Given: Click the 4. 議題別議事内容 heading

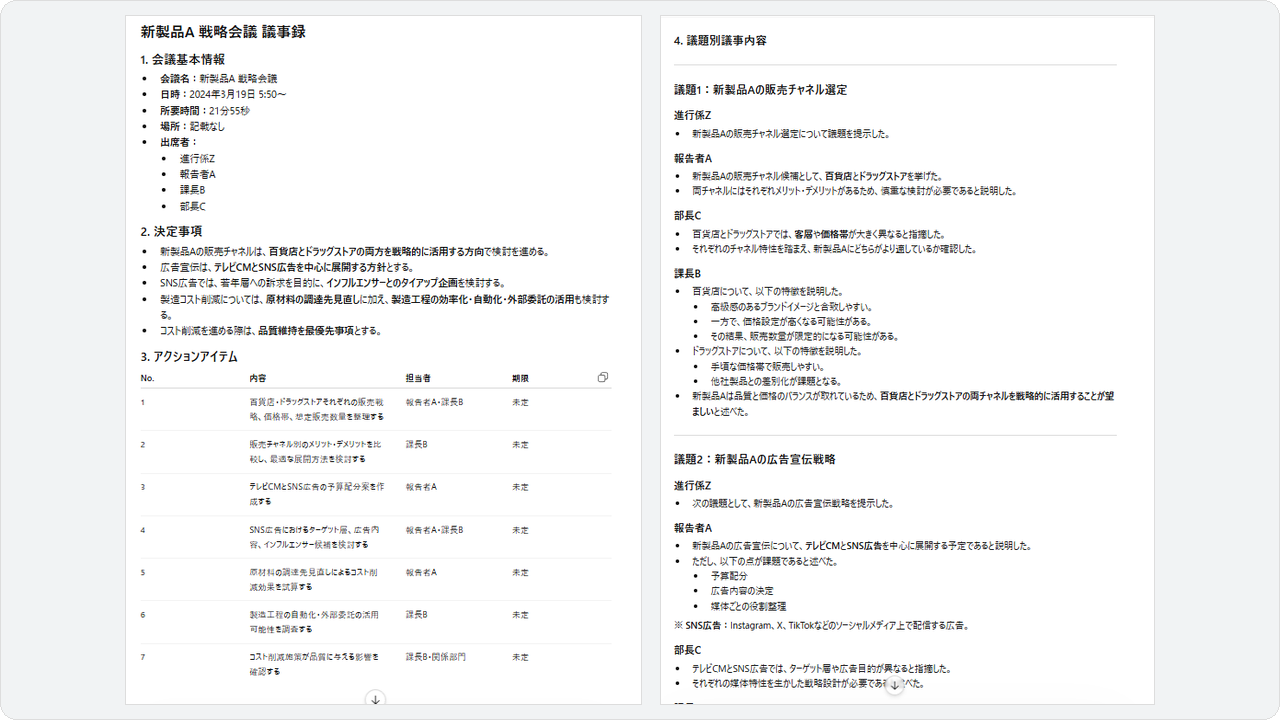Looking at the screenshot, I should 720,41.
